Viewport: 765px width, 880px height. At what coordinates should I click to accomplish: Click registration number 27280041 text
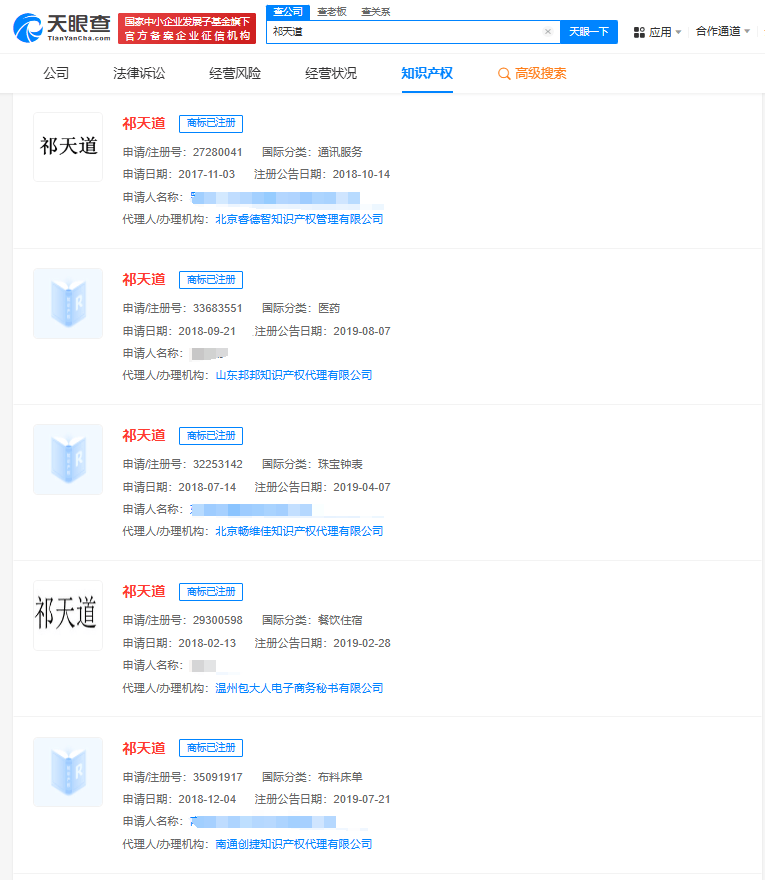tap(218, 153)
